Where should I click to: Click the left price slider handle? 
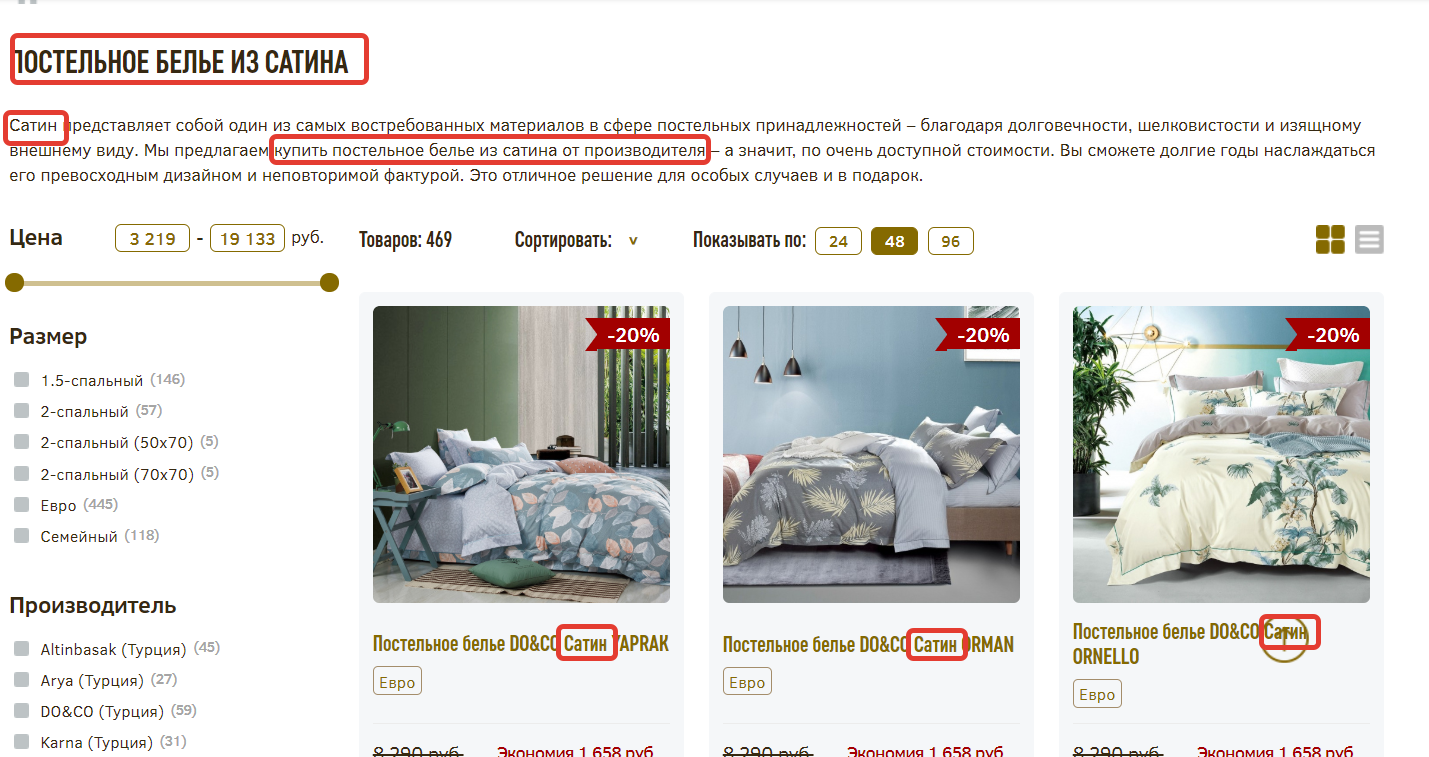[14, 283]
